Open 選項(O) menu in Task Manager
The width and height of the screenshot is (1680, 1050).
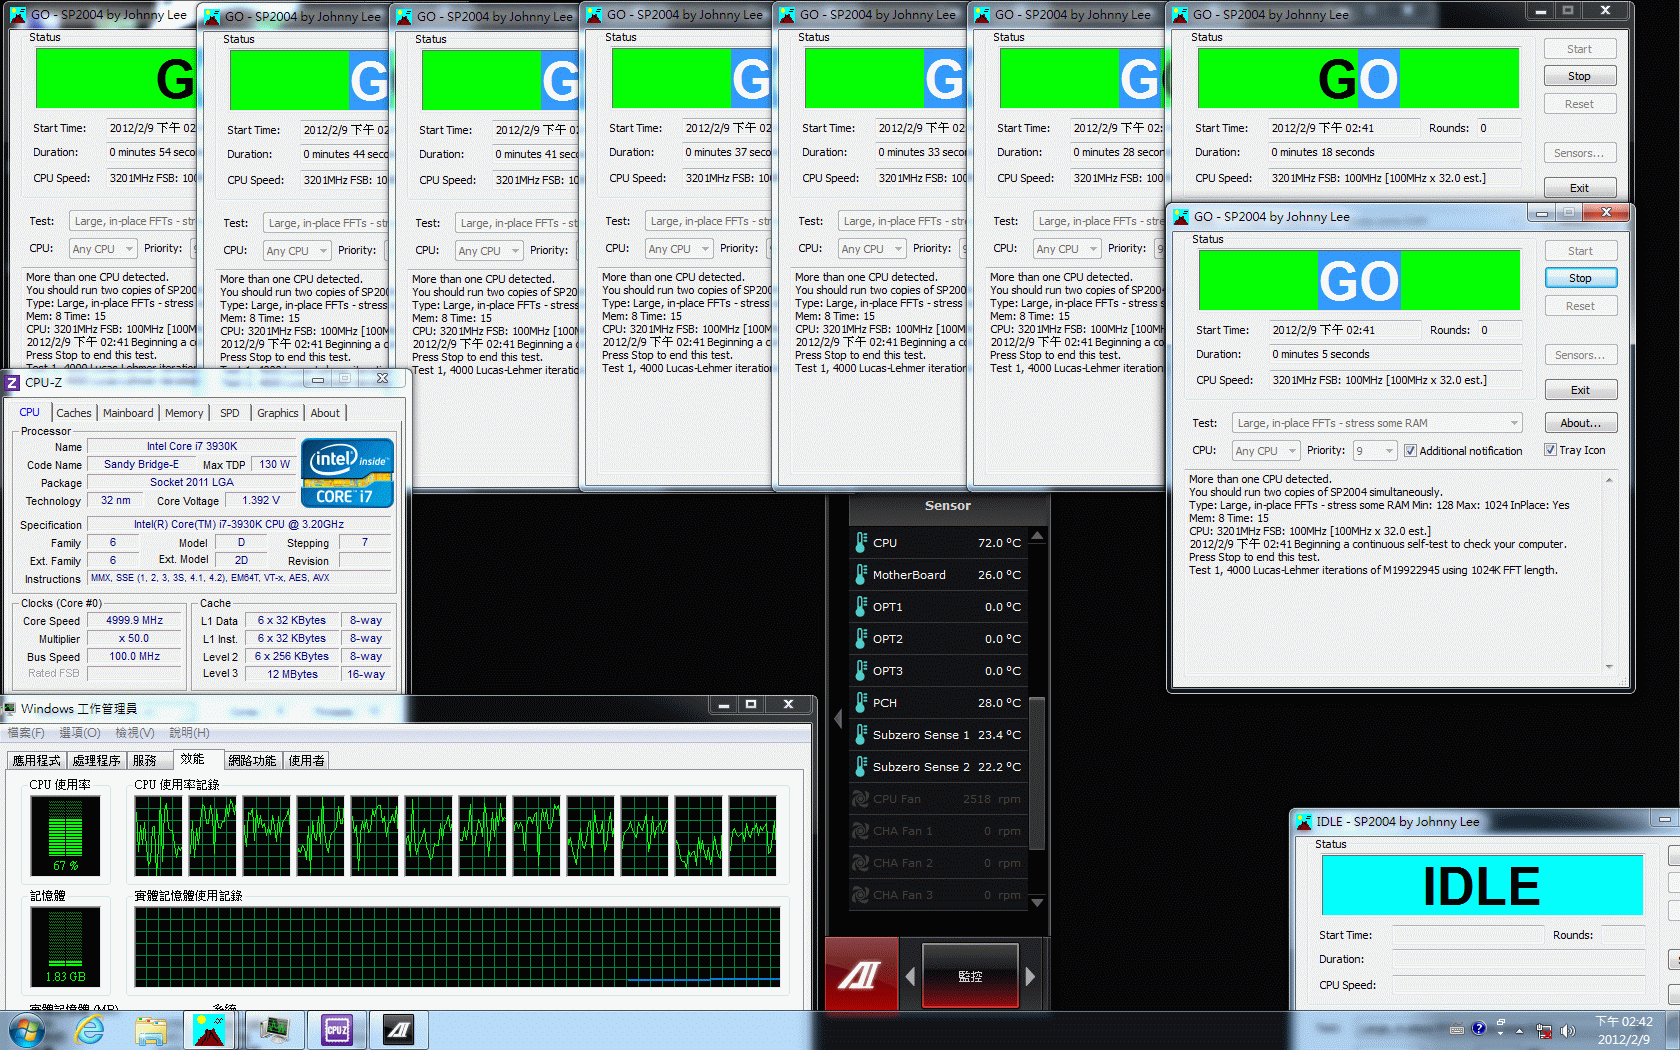tap(80, 733)
